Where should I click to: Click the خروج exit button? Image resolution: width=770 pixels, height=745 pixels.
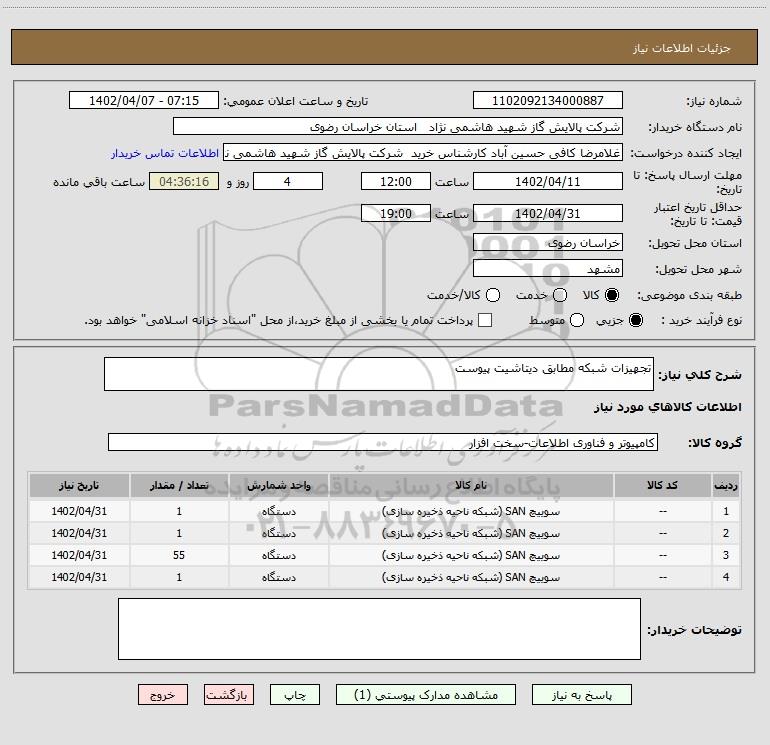tap(163, 695)
